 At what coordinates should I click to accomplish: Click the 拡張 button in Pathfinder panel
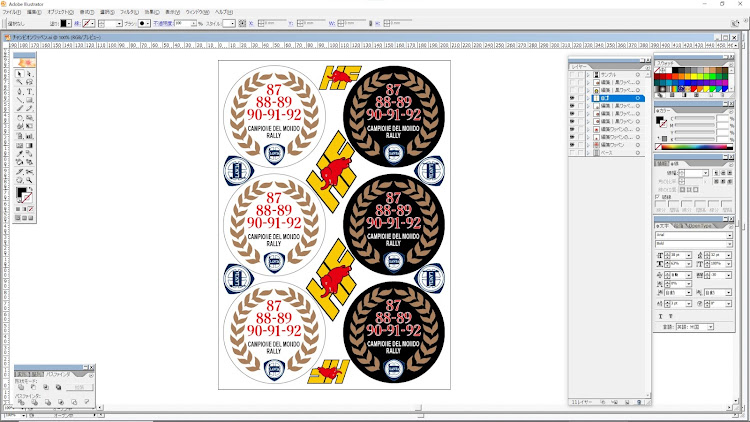coord(79,387)
